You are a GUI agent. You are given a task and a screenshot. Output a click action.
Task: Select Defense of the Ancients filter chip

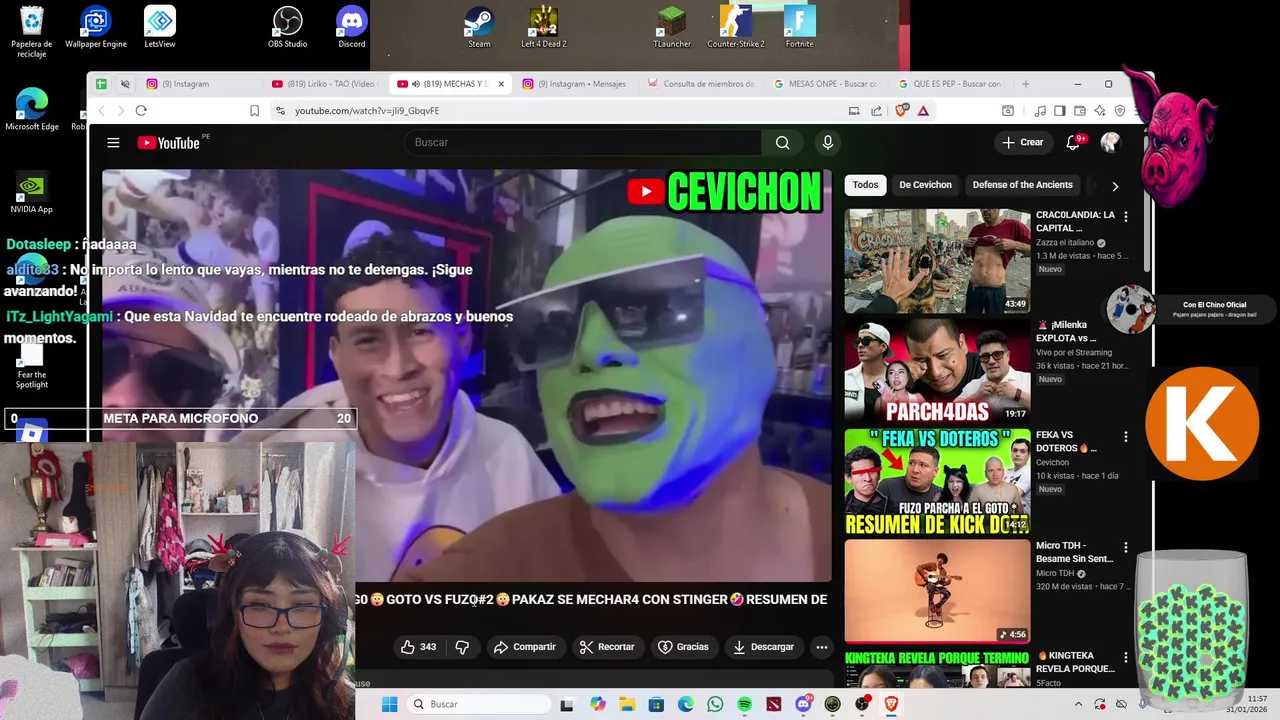(x=1022, y=185)
